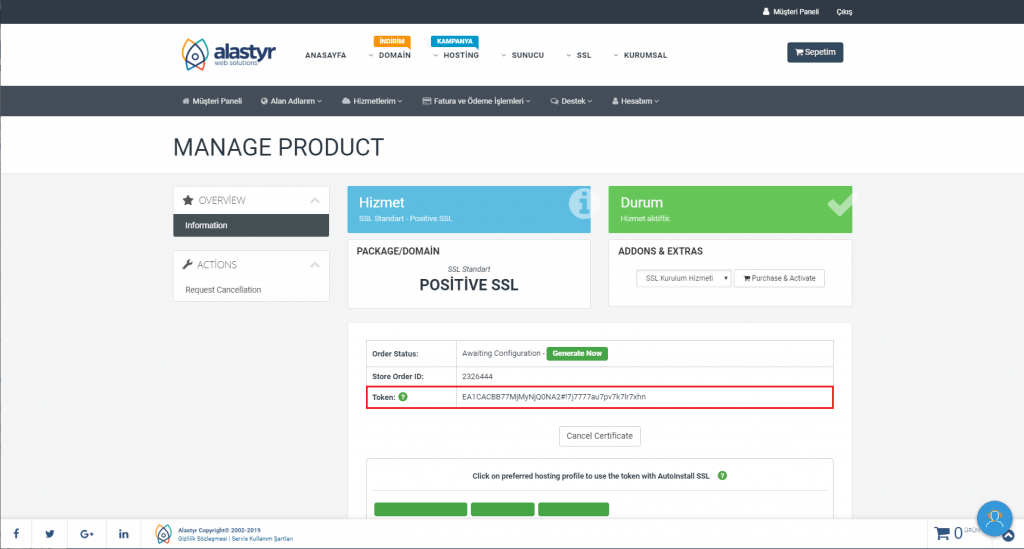Open the Facebook social icon in the footer
Screen dimensions: 1024x549
click(x=16, y=534)
